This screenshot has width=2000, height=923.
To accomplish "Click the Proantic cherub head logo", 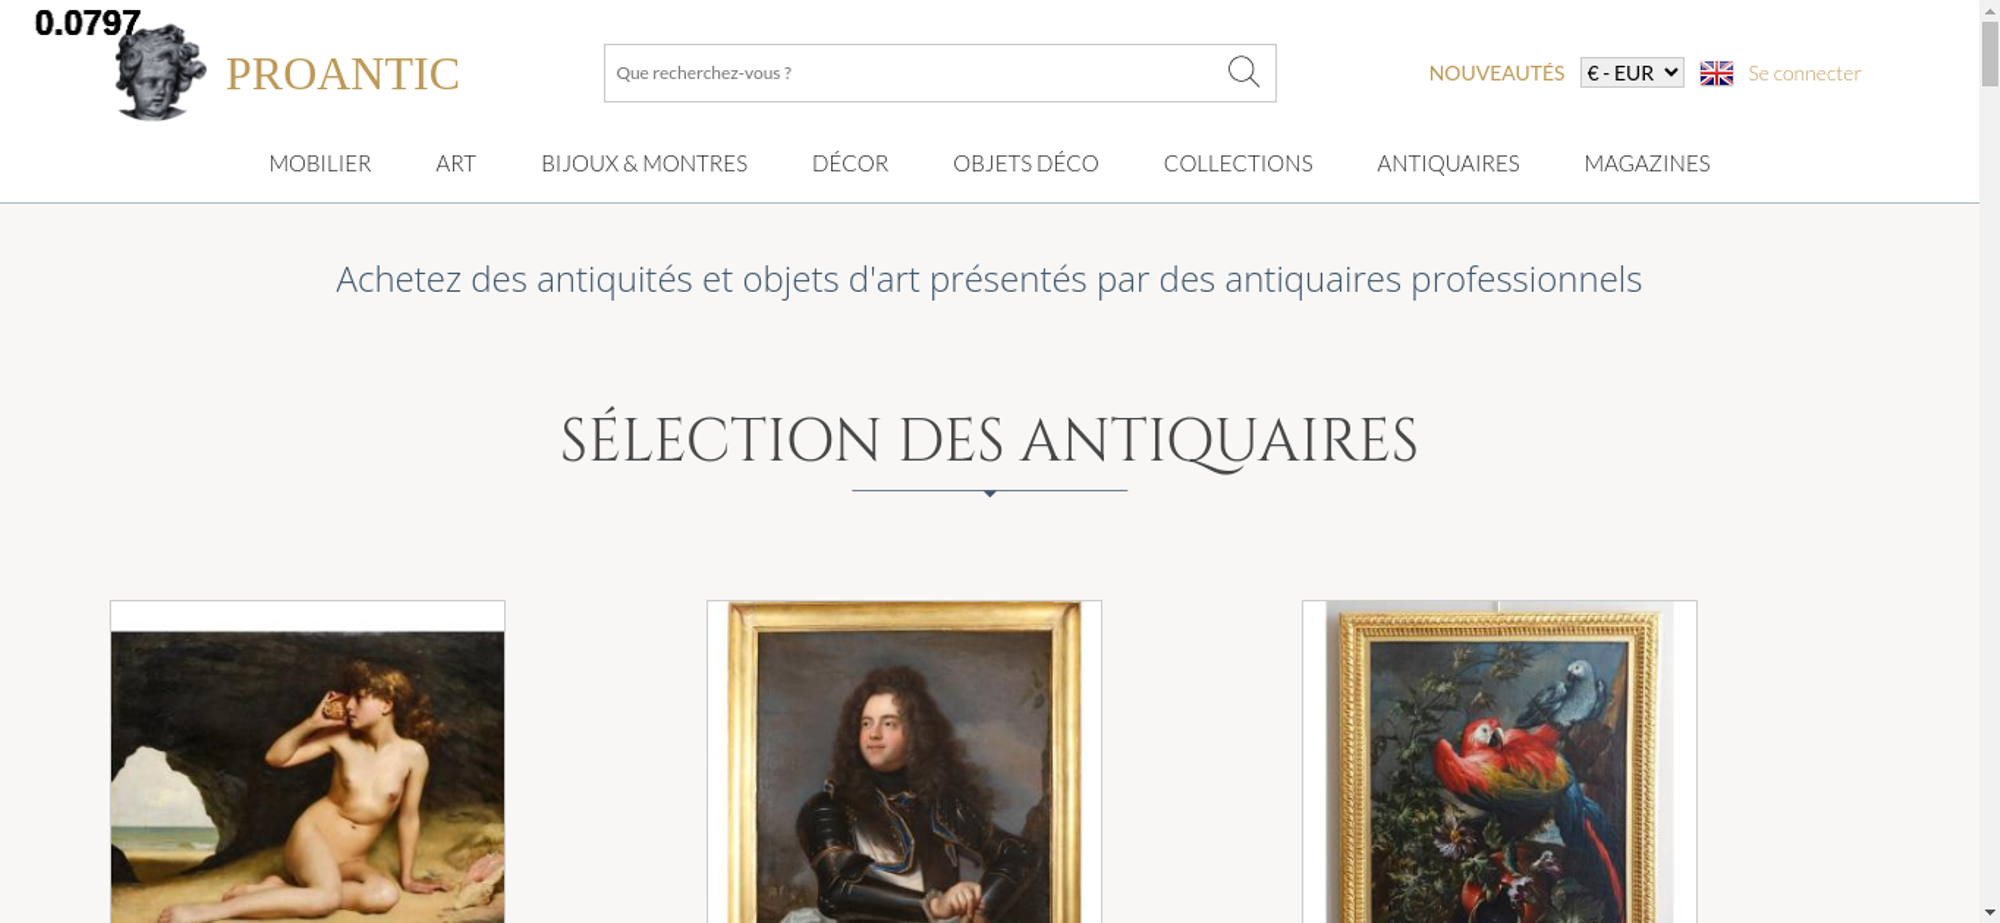I will pyautogui.click(x=160, y=72).
